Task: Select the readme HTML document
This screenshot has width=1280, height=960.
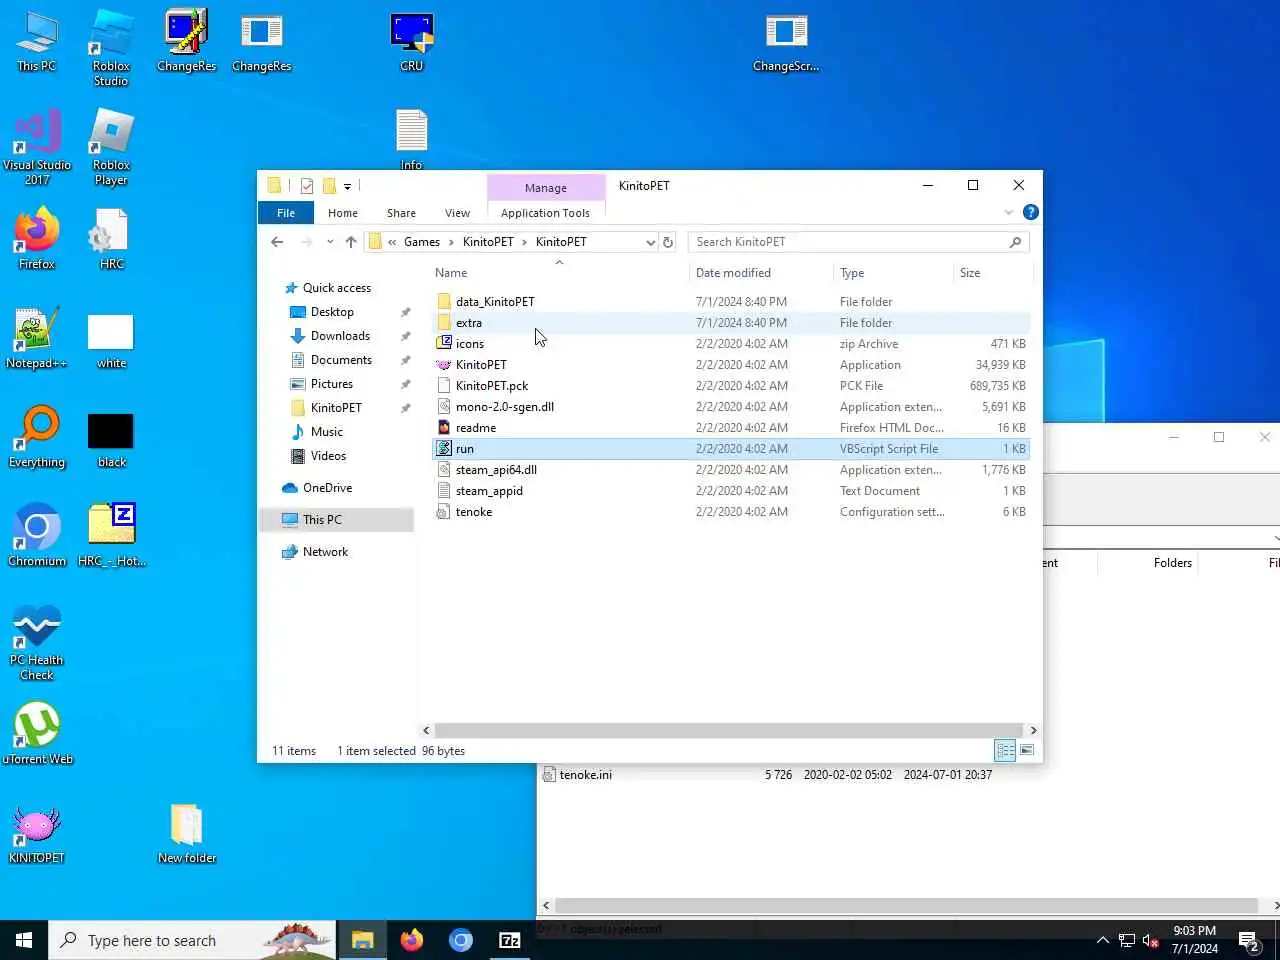Action: pyautogui.click(x=730, y=428)
